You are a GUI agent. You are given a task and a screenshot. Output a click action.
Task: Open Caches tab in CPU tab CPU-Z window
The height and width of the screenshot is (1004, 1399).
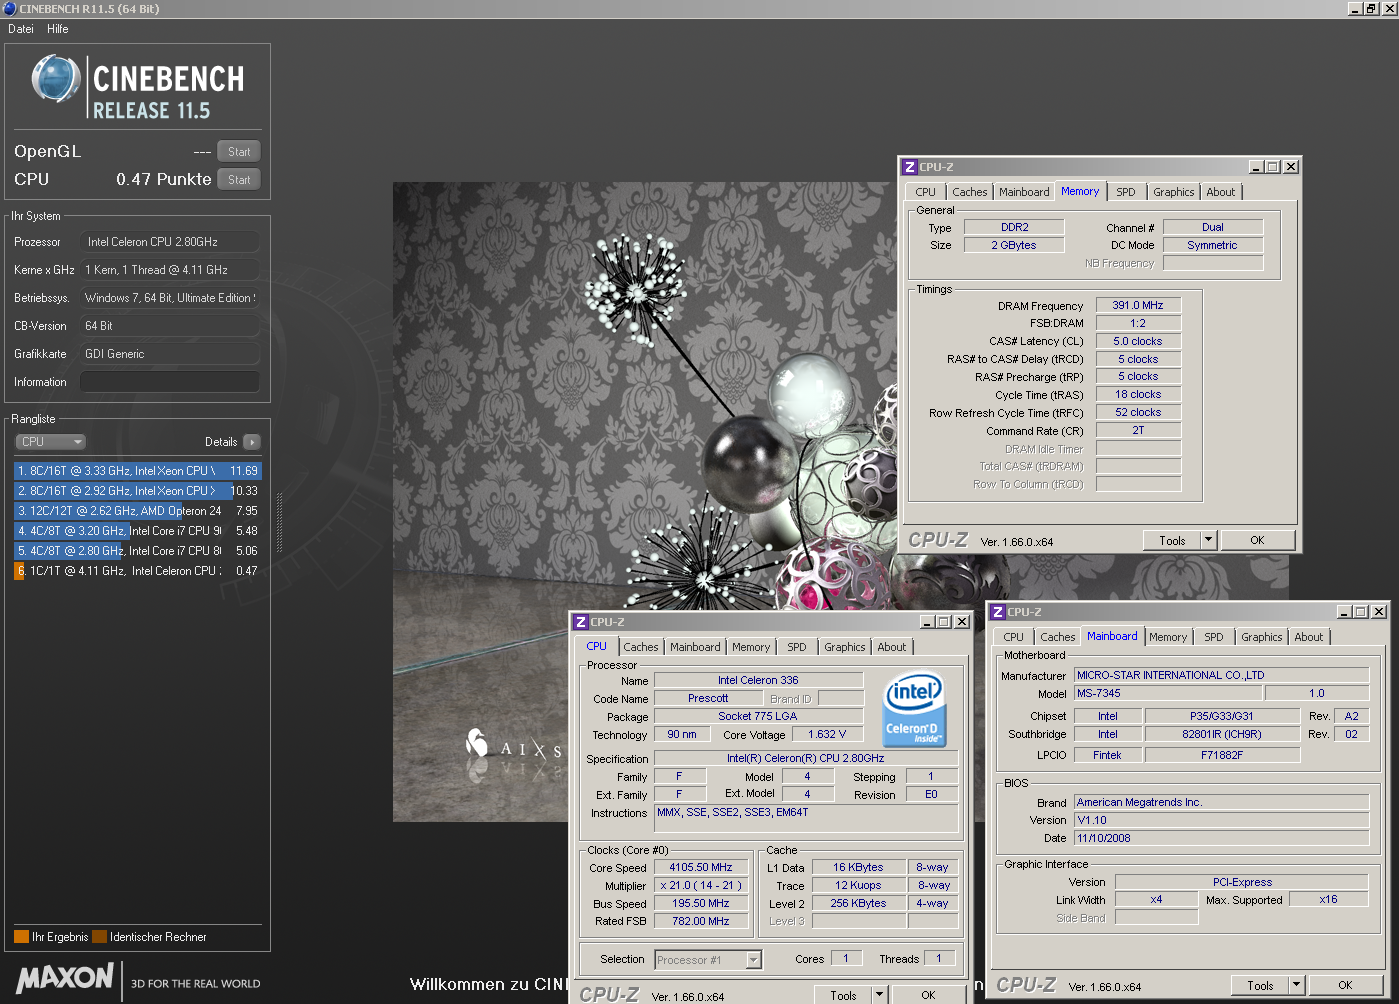(x=641, y=647)
